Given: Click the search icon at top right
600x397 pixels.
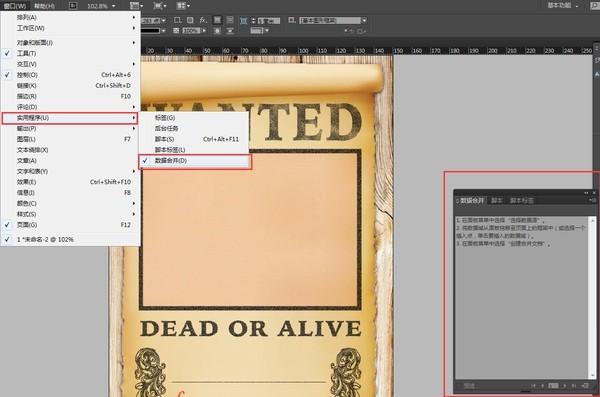Looking at the screenshot, I should pos(595,5).
